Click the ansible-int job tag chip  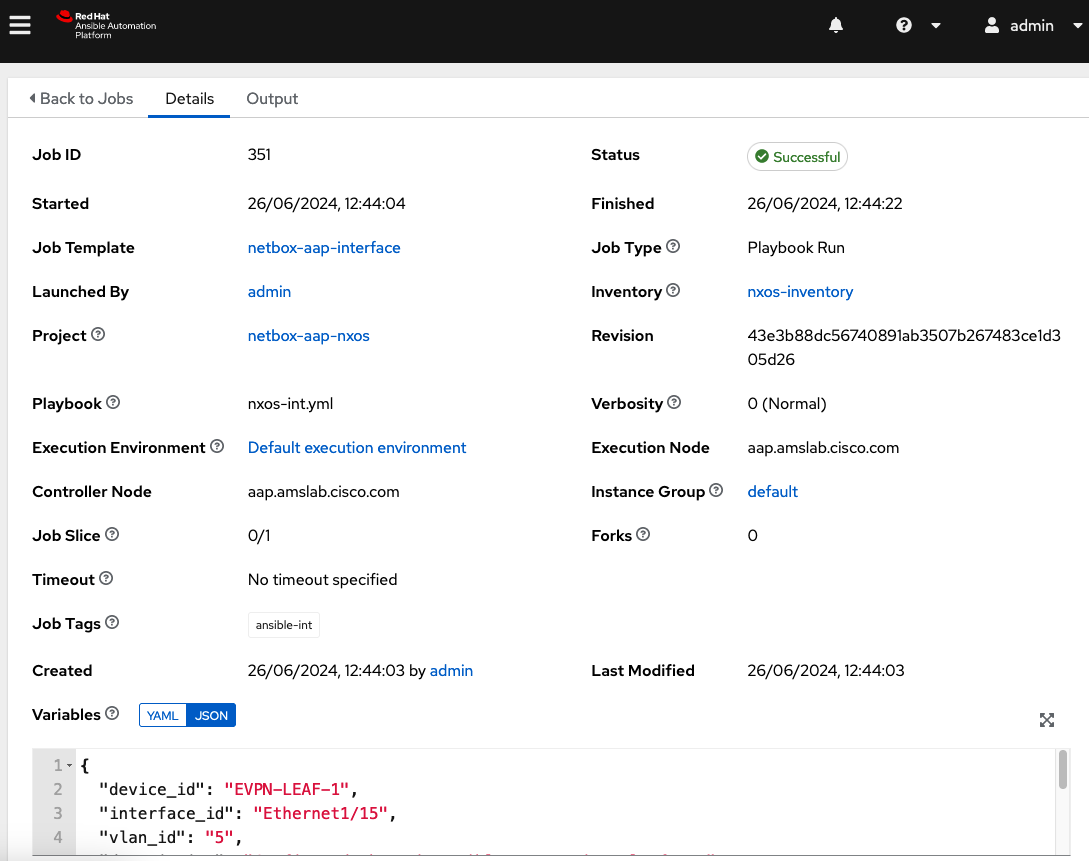click(x=284, y=625)
